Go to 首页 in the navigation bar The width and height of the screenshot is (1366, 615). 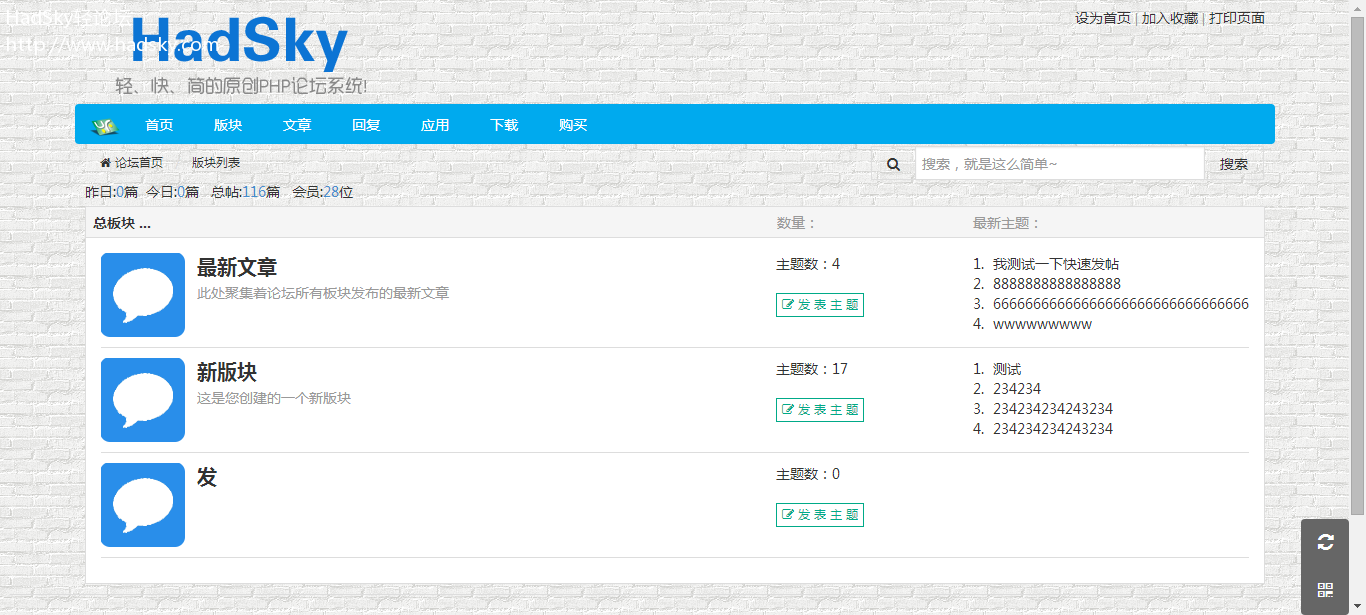coord(159,125)
